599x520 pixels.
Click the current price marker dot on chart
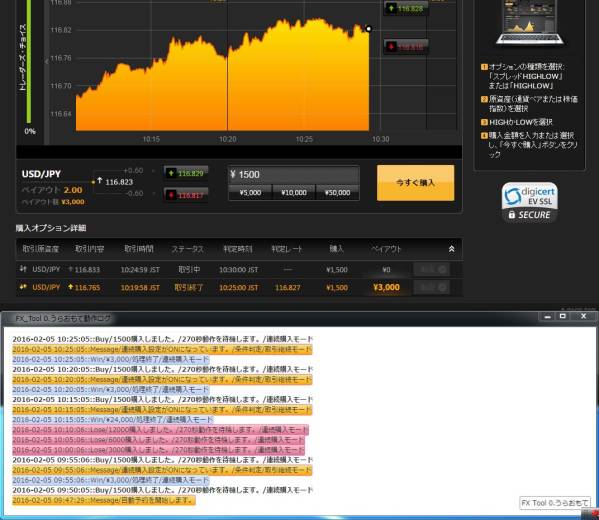coord(369,29)
